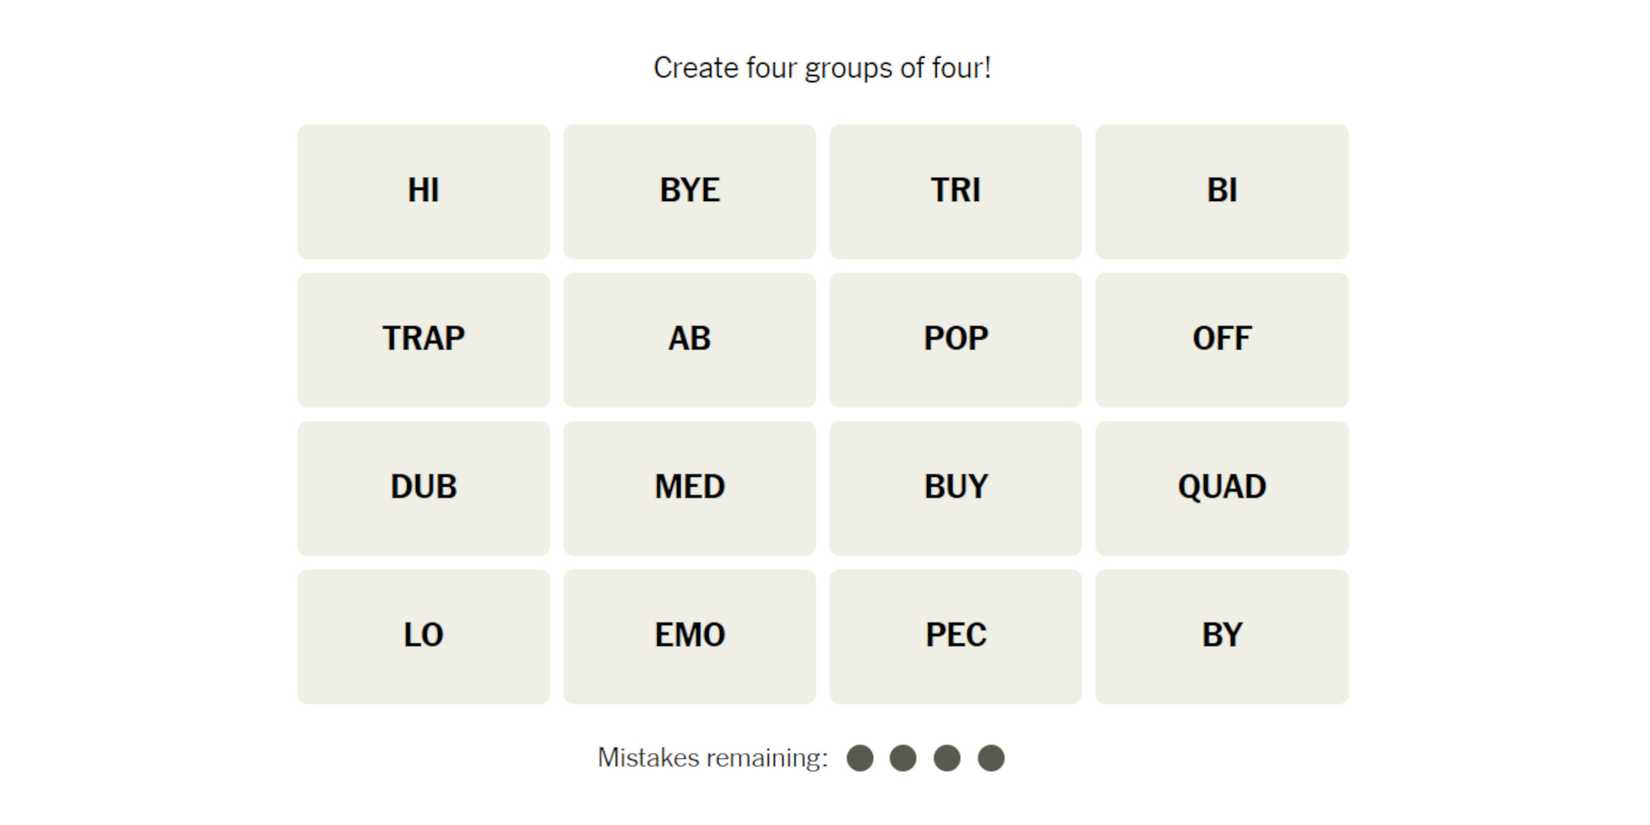
Task: Pick the PEC tile
Action: coord(955,635)
